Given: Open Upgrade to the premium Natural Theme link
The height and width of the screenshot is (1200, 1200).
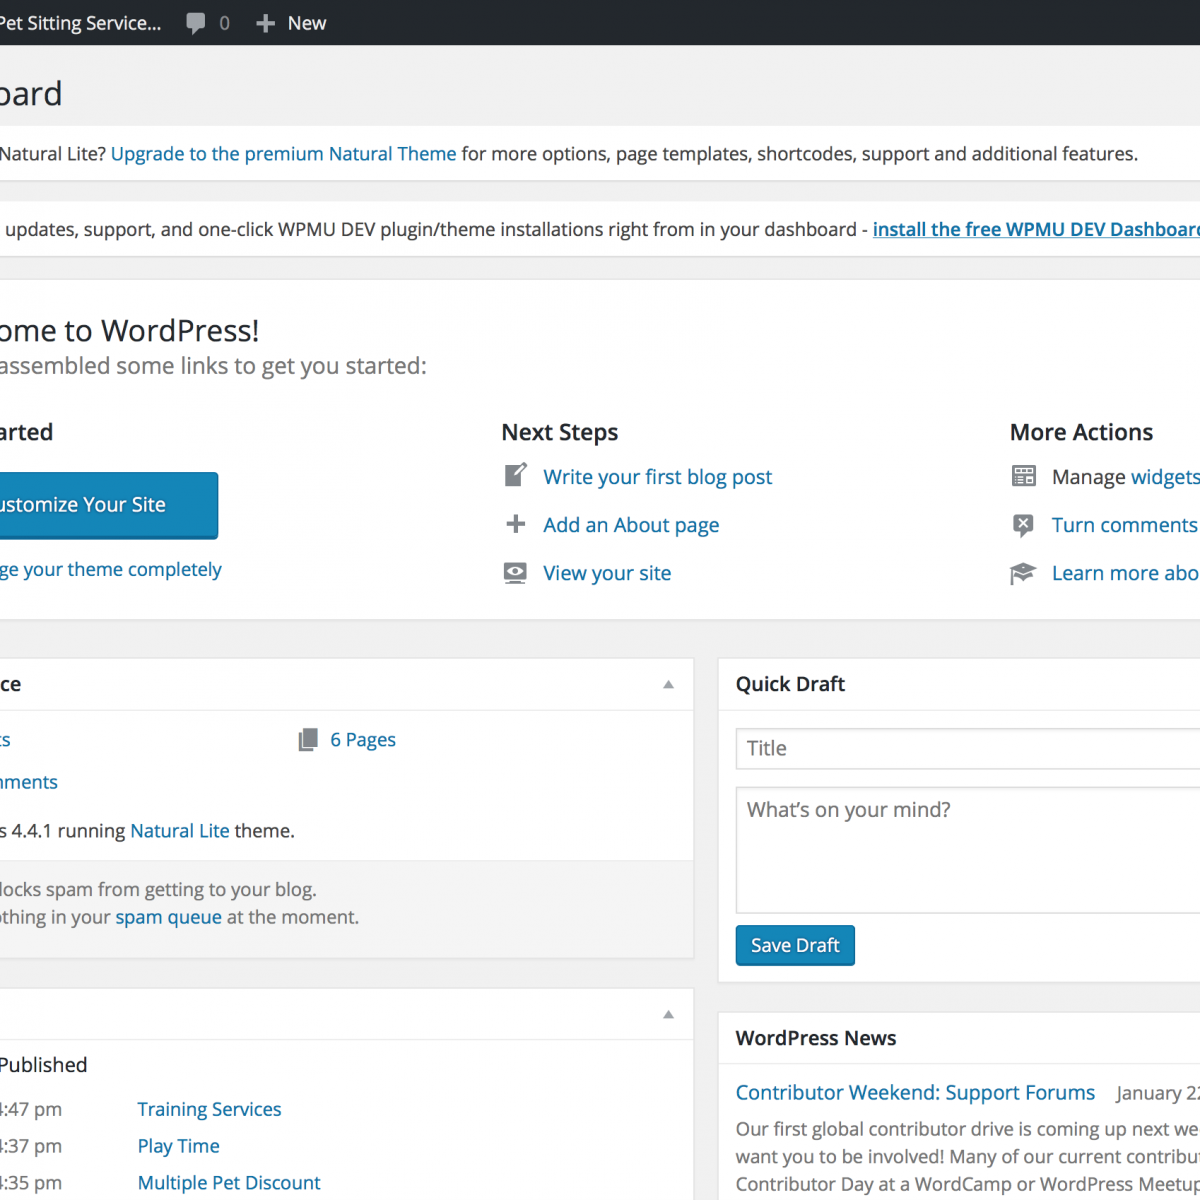Looking at the screenshot, I should tap(284, 154).
